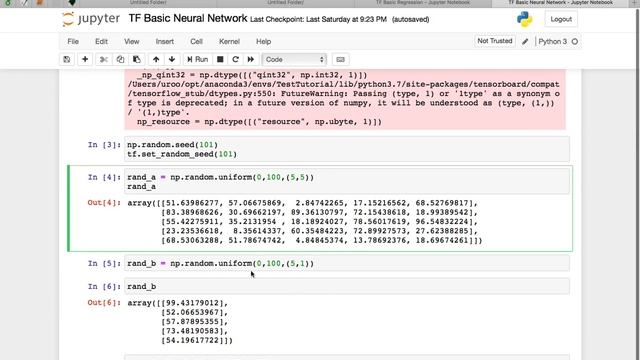
Task: Click into the rand_a uniform code cell
Action: (x=347, y=182)
